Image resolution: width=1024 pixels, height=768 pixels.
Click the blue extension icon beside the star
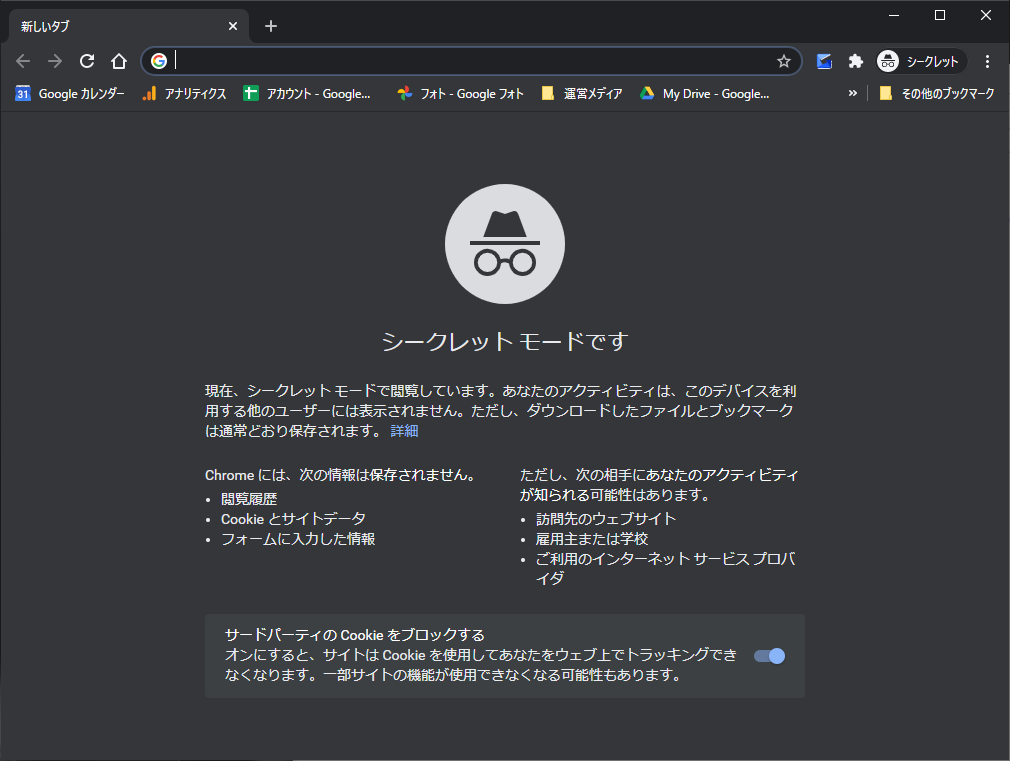click(824, 61)
